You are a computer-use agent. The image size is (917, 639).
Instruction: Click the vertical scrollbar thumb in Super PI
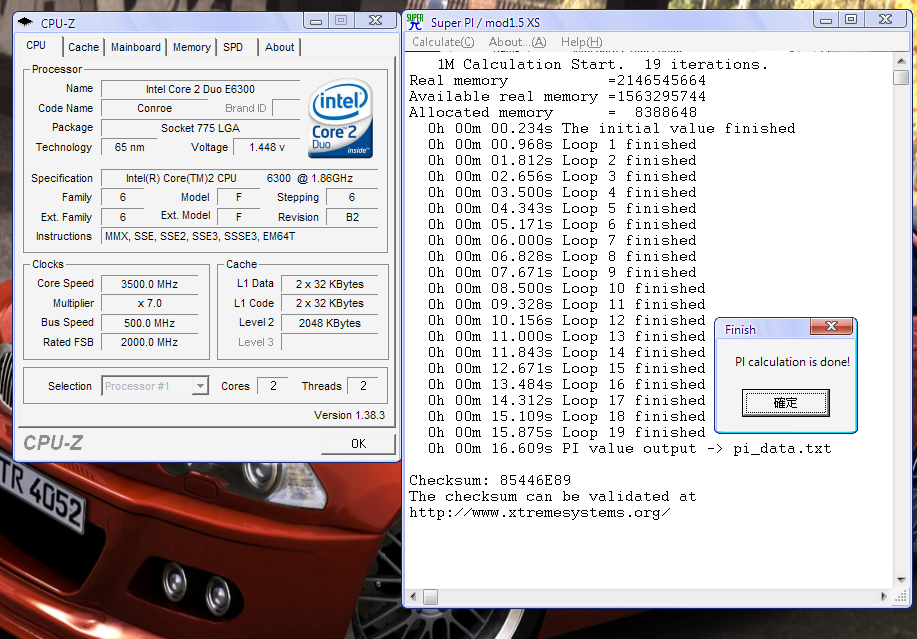901,77
